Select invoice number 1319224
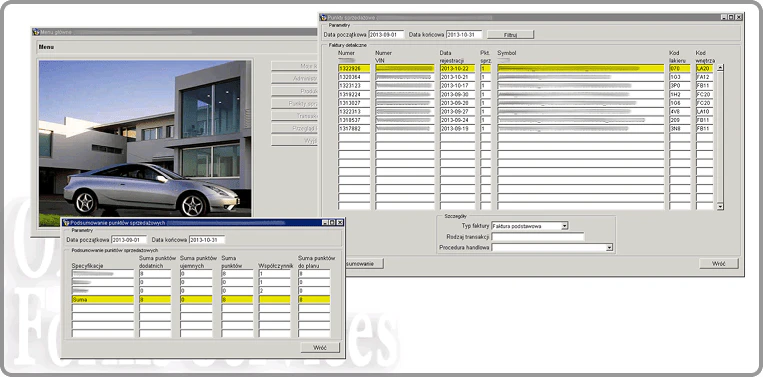The width and height of the screenshot is (763, 377). [354, 94]
